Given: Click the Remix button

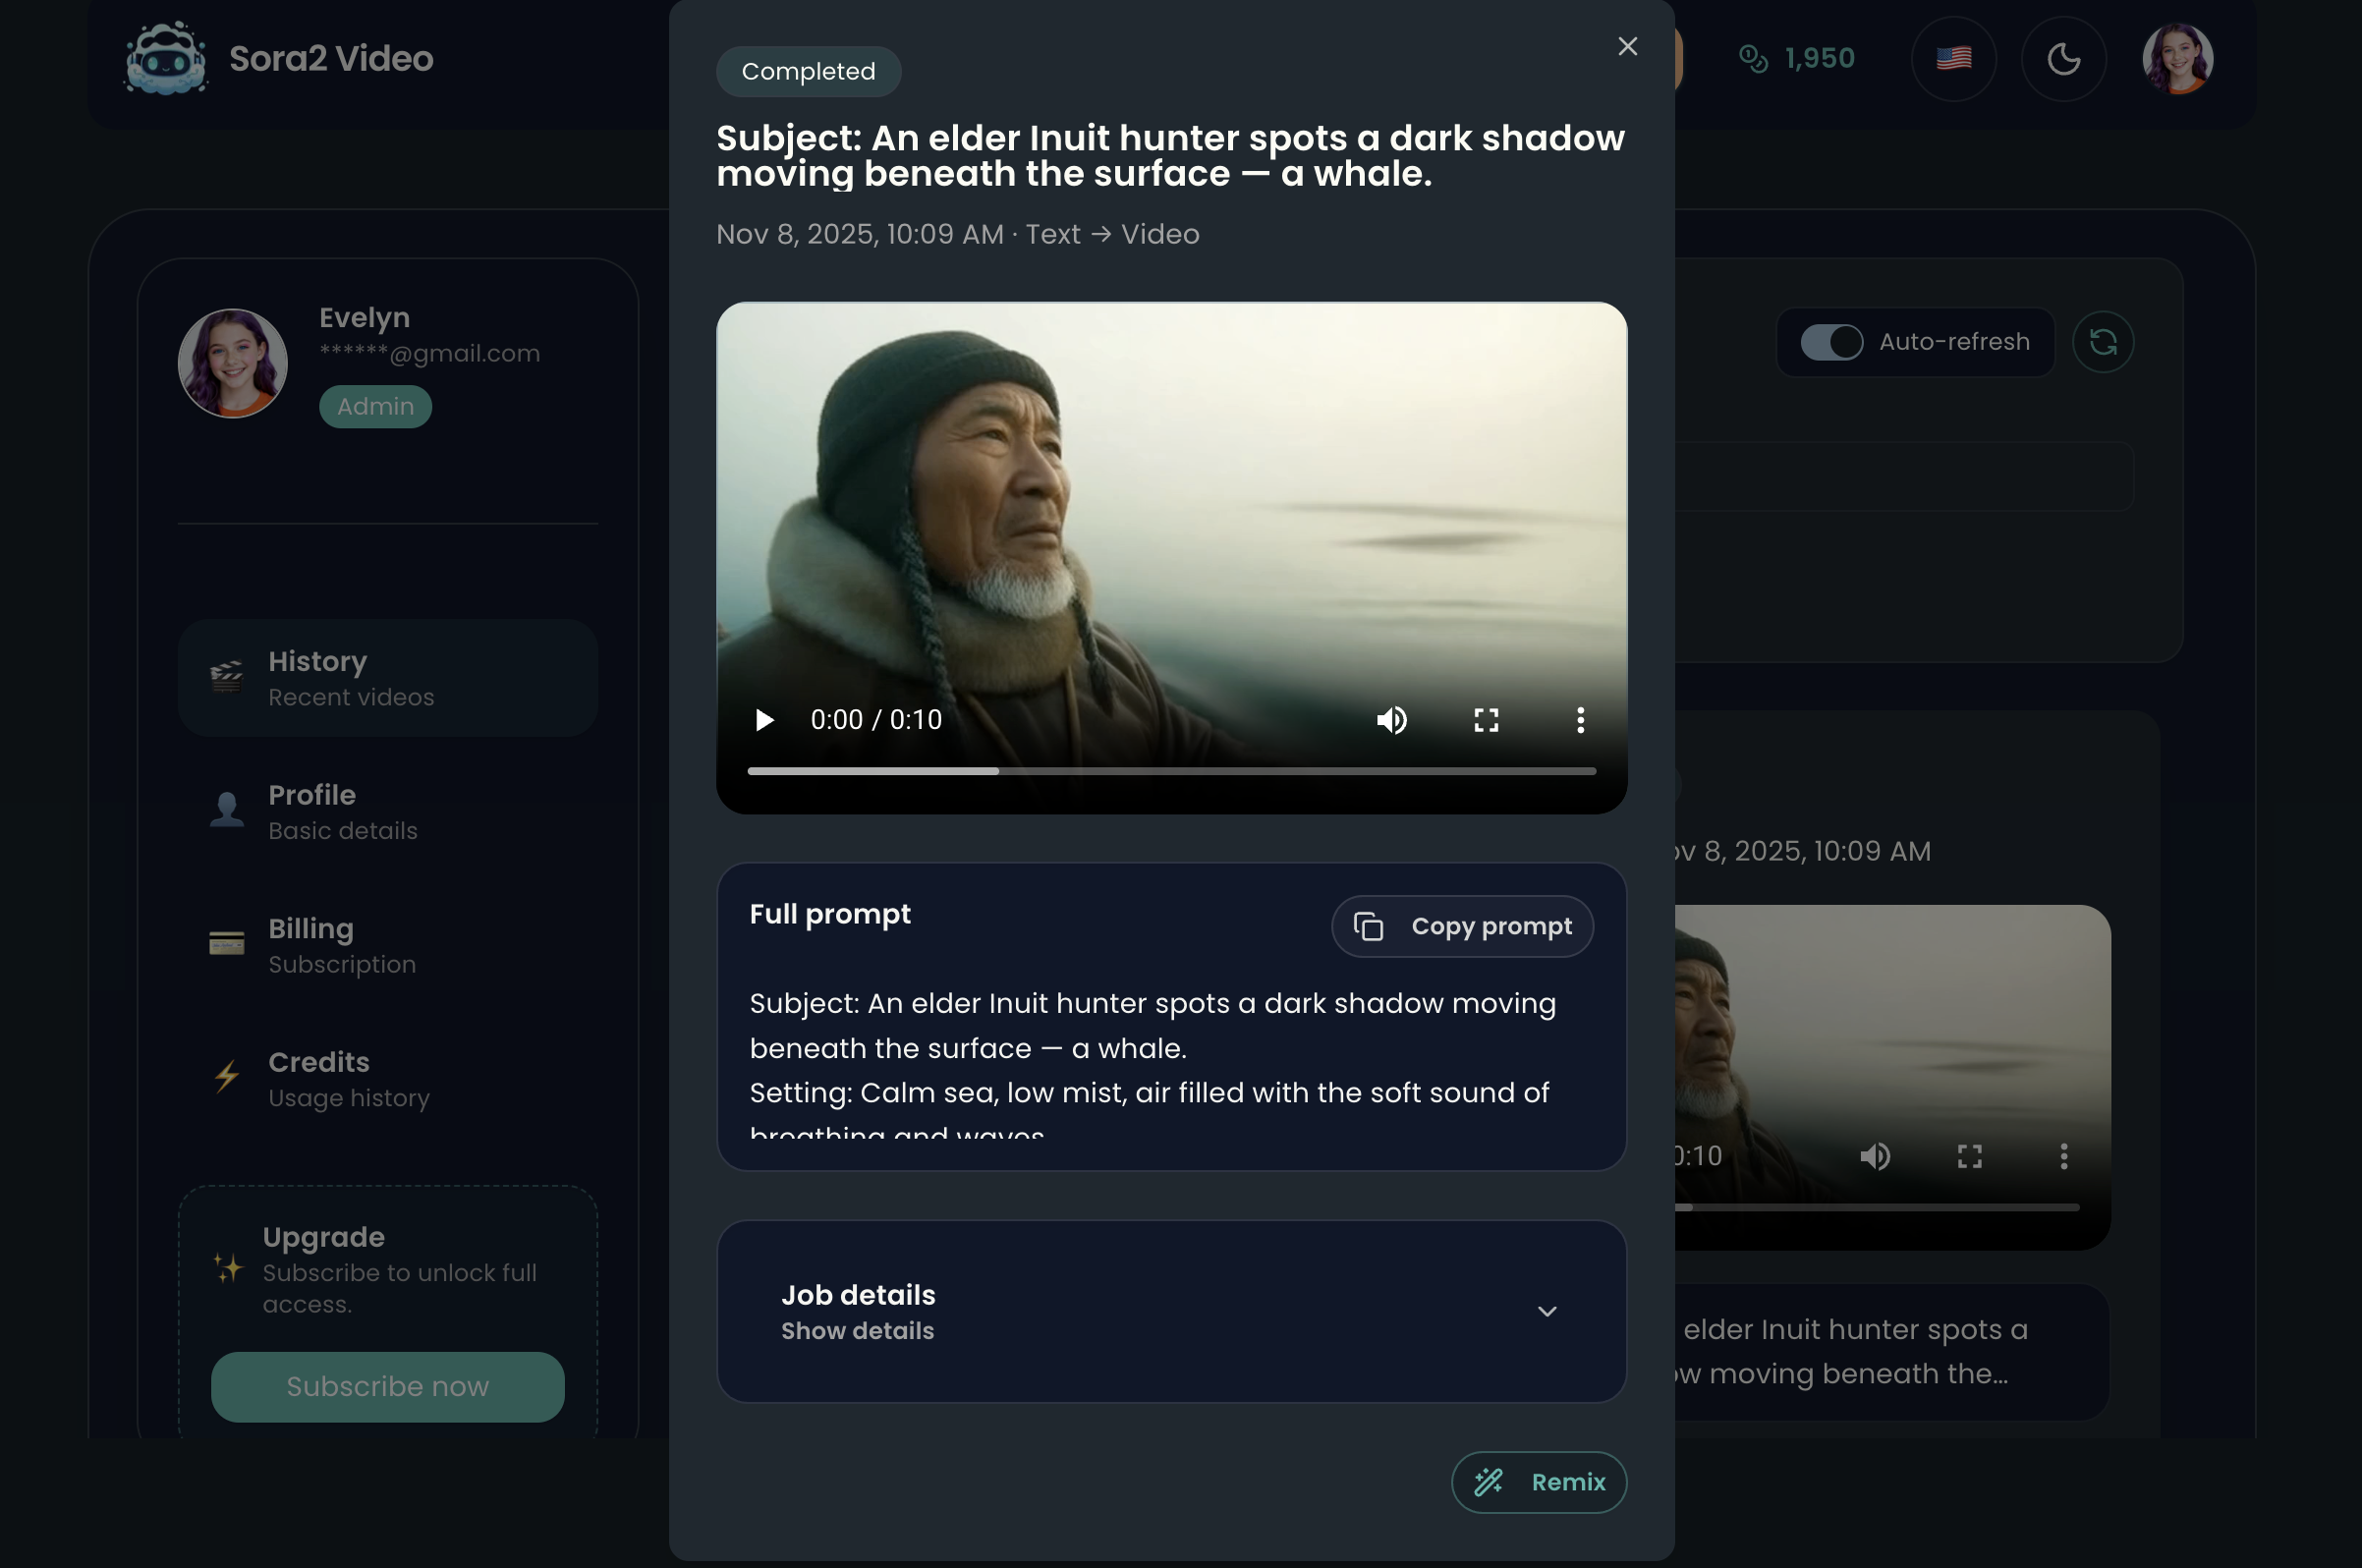Looking at the screenshot, I should pos(1539,1482).
